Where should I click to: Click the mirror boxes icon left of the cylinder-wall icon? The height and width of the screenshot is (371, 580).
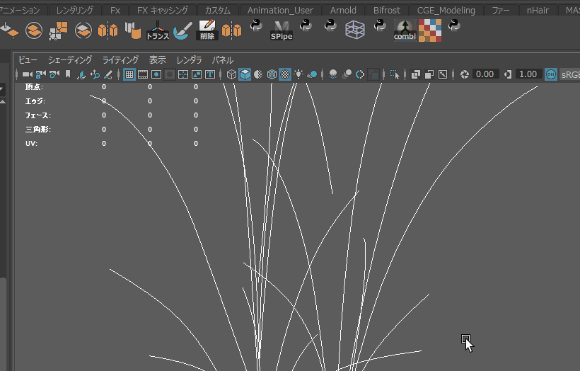click(108, 30)
